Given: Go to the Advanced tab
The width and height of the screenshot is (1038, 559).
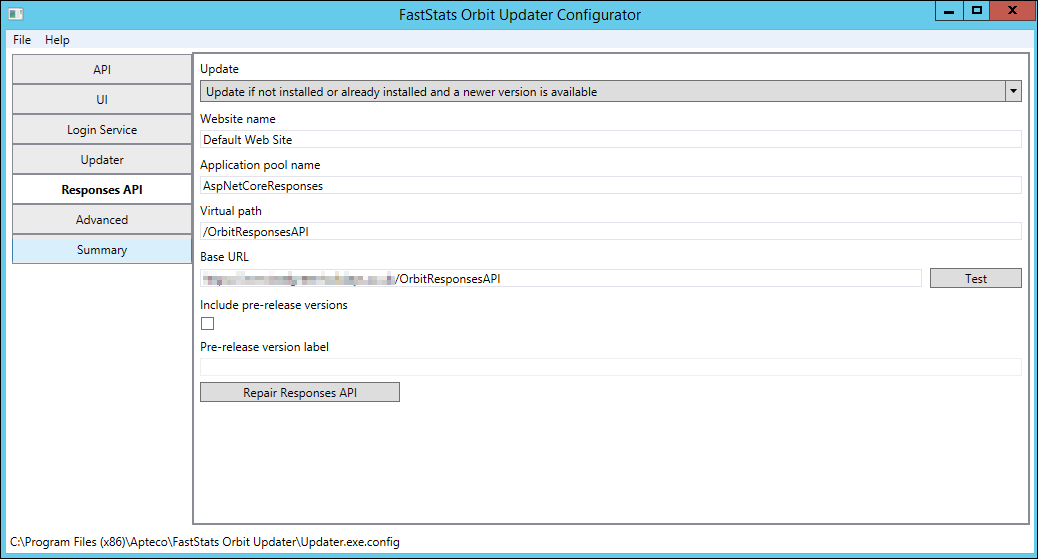Looking at the screenshot, I should click(x=102, y=219).
